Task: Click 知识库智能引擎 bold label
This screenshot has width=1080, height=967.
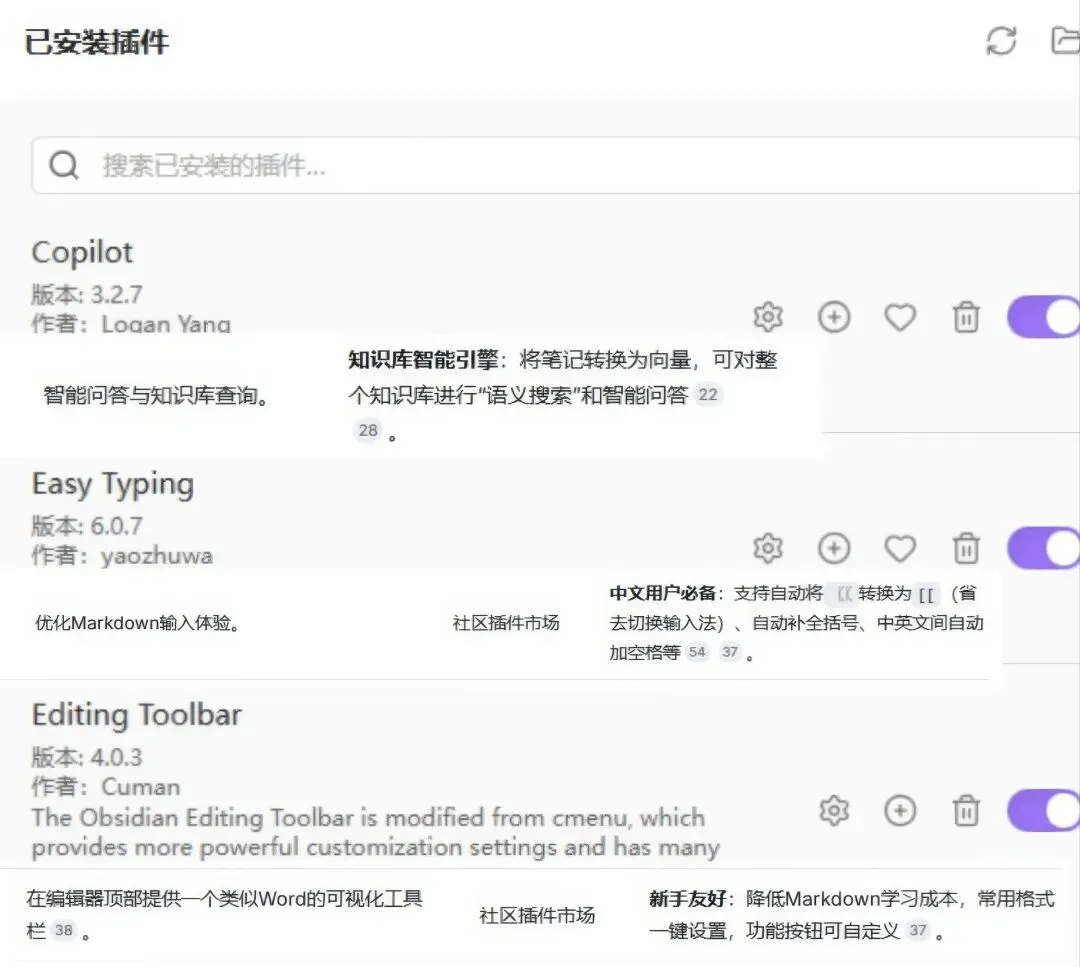Action: 423,360
